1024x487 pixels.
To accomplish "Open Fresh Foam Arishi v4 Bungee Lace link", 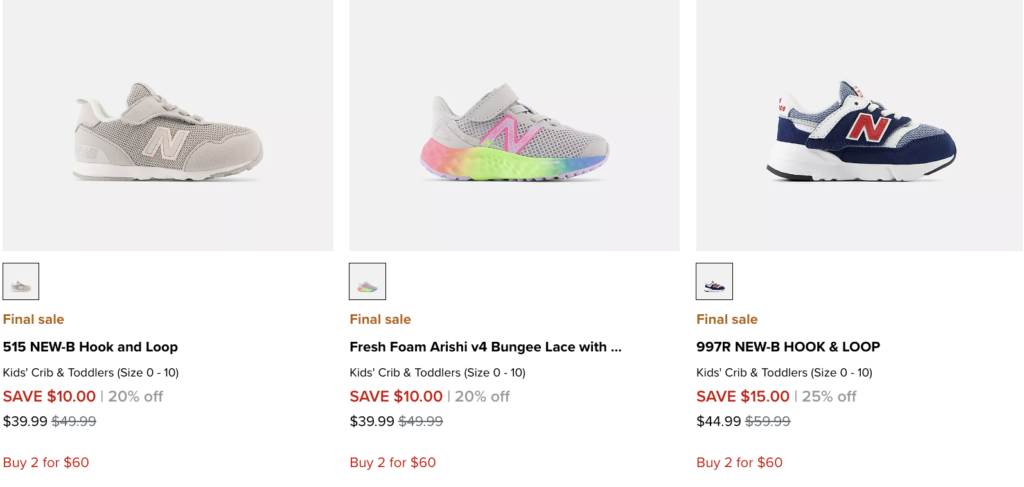I will [485, 347].
